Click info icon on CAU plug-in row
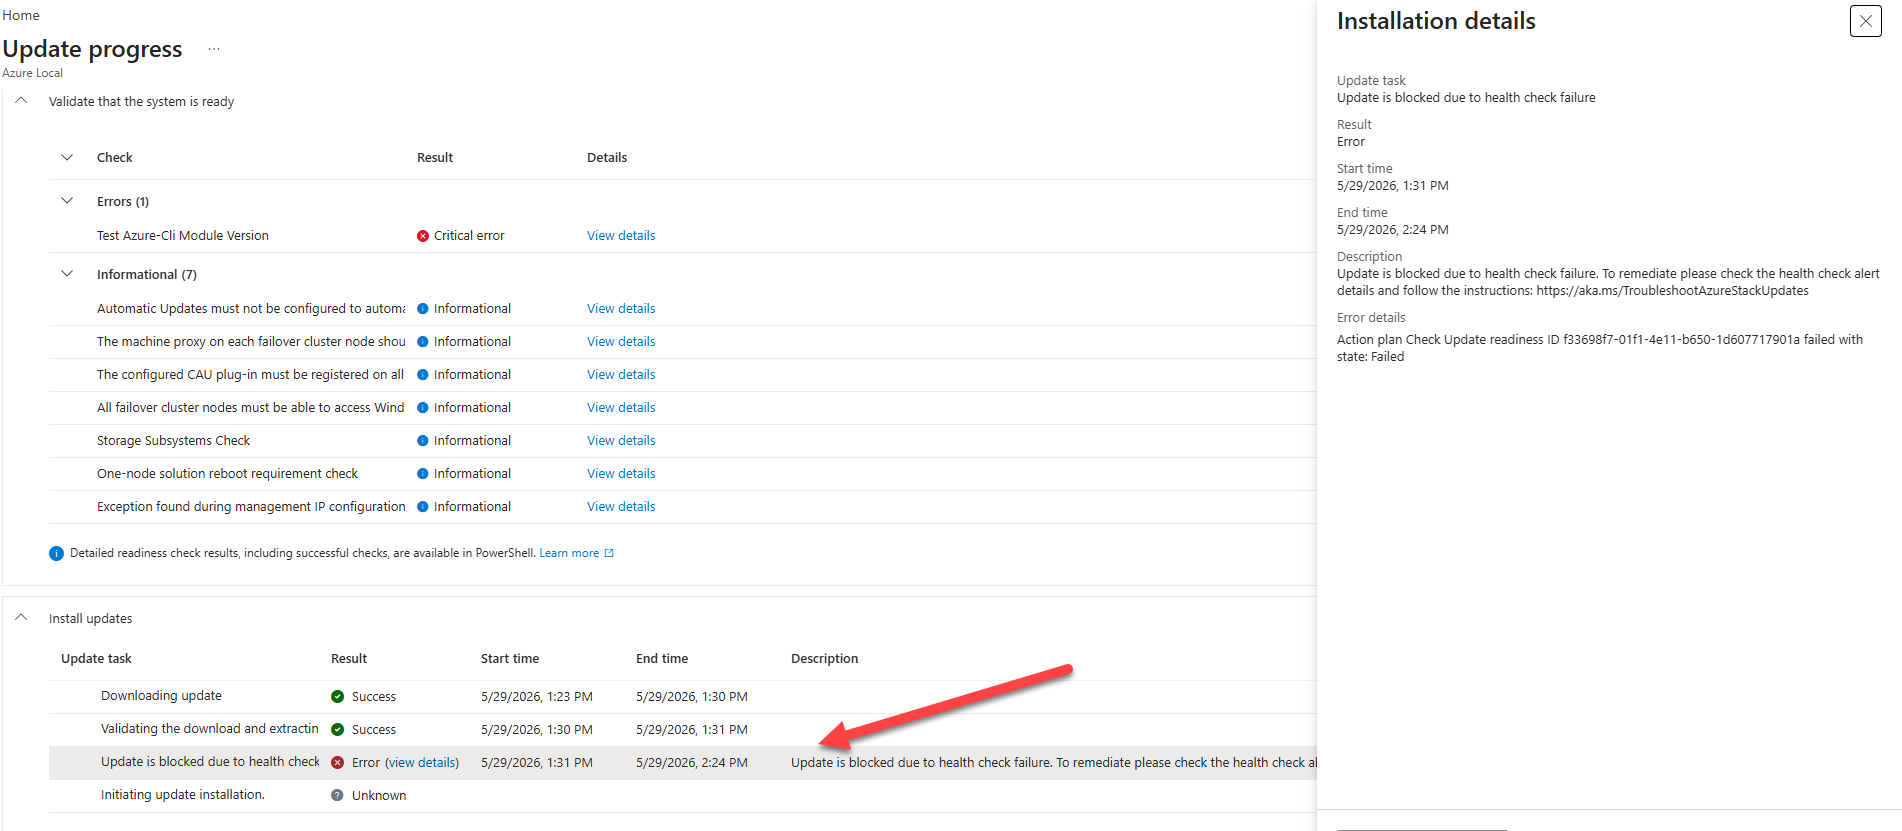Viewport: 1902px width, 831px height. point(423,375)
